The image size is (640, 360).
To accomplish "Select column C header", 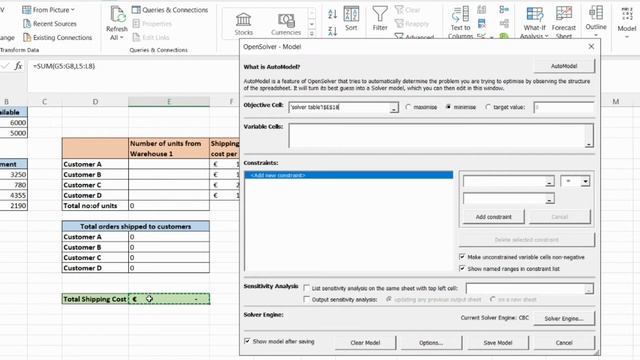I will pos(44,102).
